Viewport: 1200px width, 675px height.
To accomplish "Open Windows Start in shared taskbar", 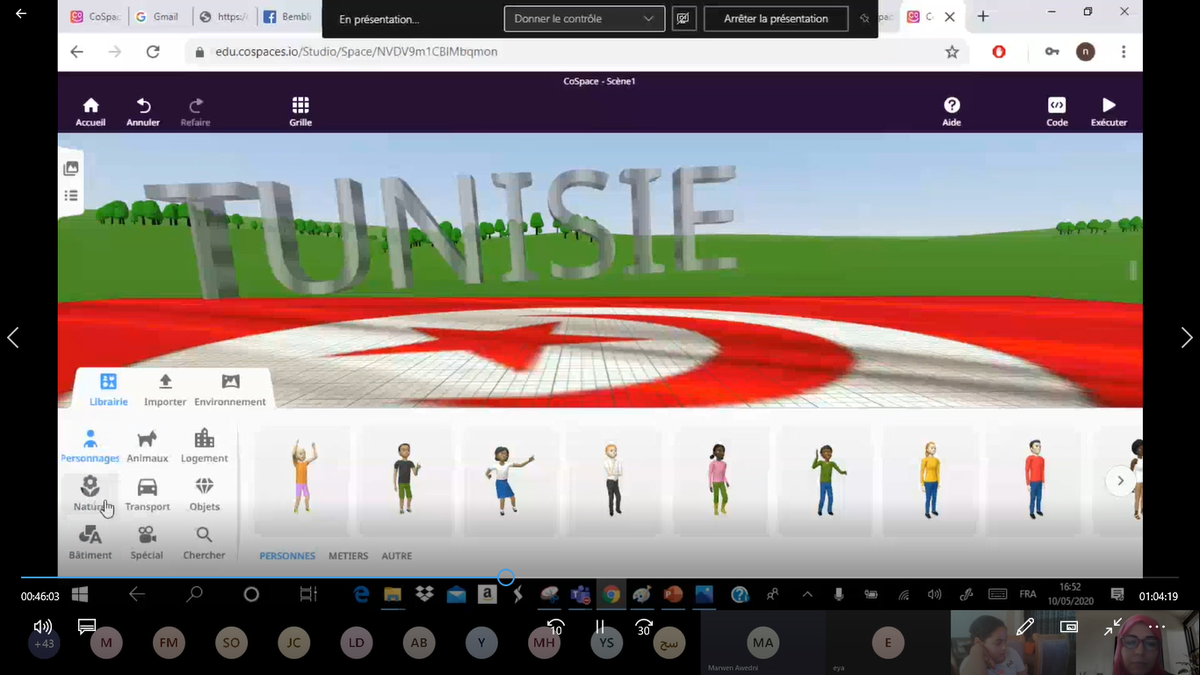I will 80,594.
